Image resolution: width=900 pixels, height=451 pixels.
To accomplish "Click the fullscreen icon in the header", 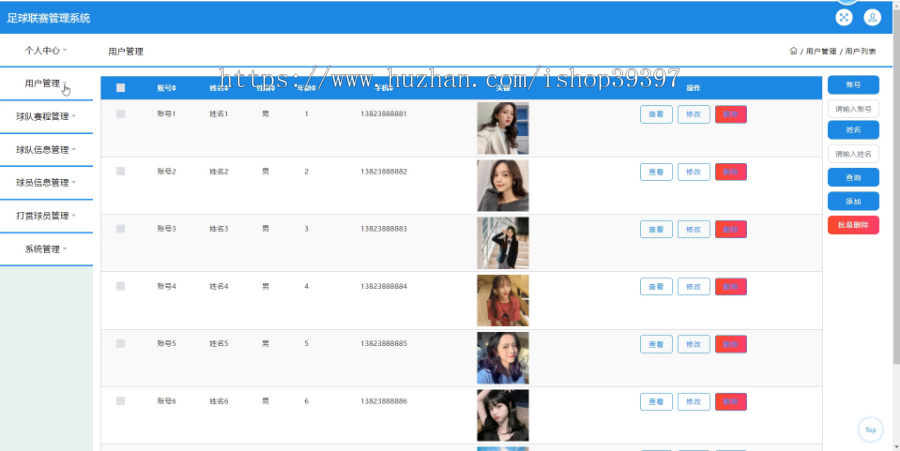I will click(844, 17).
